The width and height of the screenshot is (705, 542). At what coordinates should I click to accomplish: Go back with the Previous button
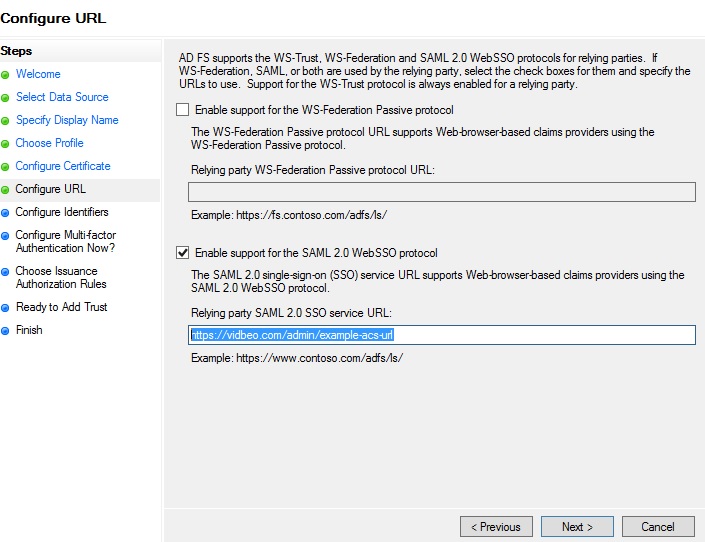(495, 527)
